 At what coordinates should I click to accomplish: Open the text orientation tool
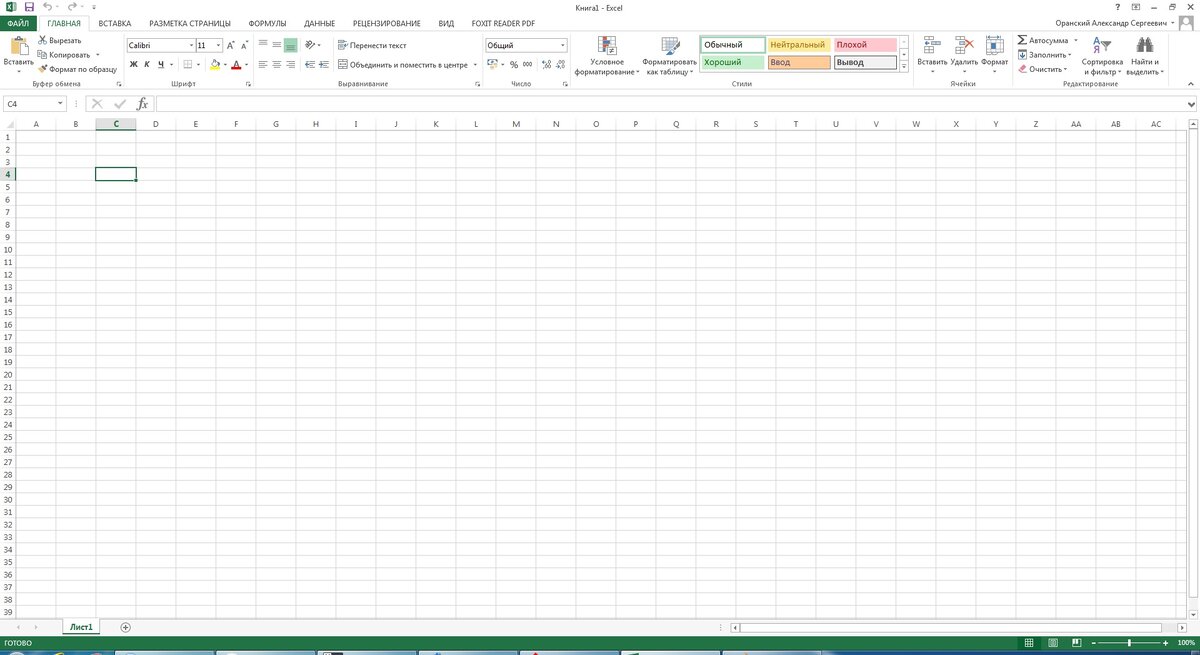311,45
